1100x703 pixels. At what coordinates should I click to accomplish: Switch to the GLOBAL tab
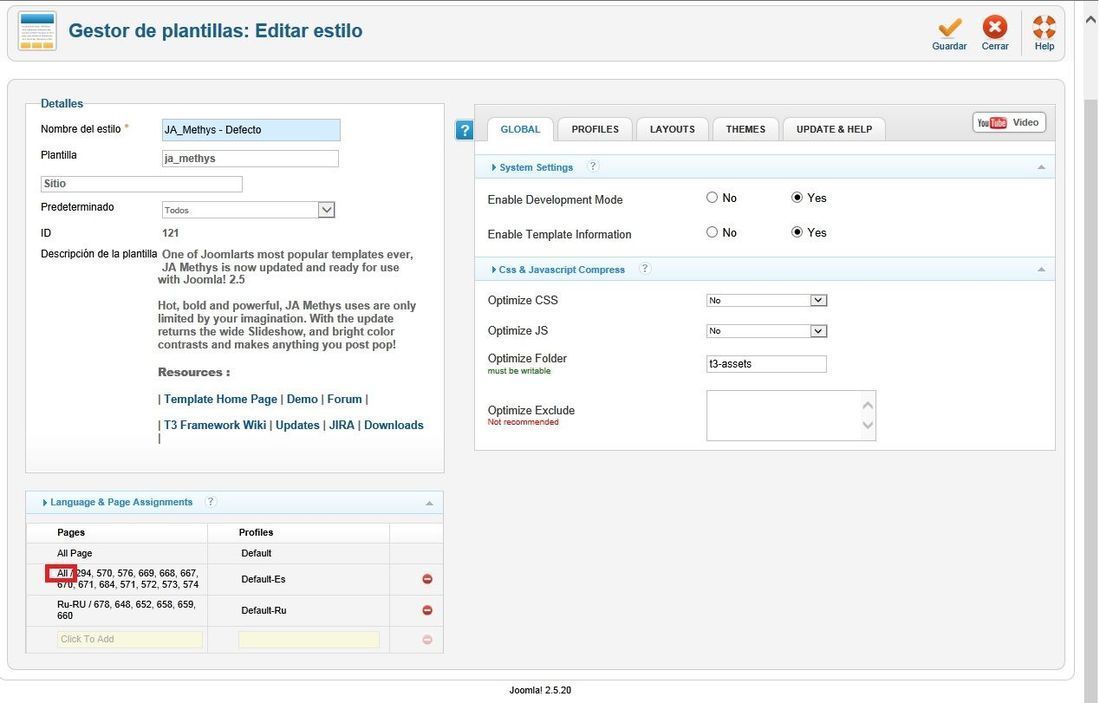pyautogui.click(x=521, y=129)
